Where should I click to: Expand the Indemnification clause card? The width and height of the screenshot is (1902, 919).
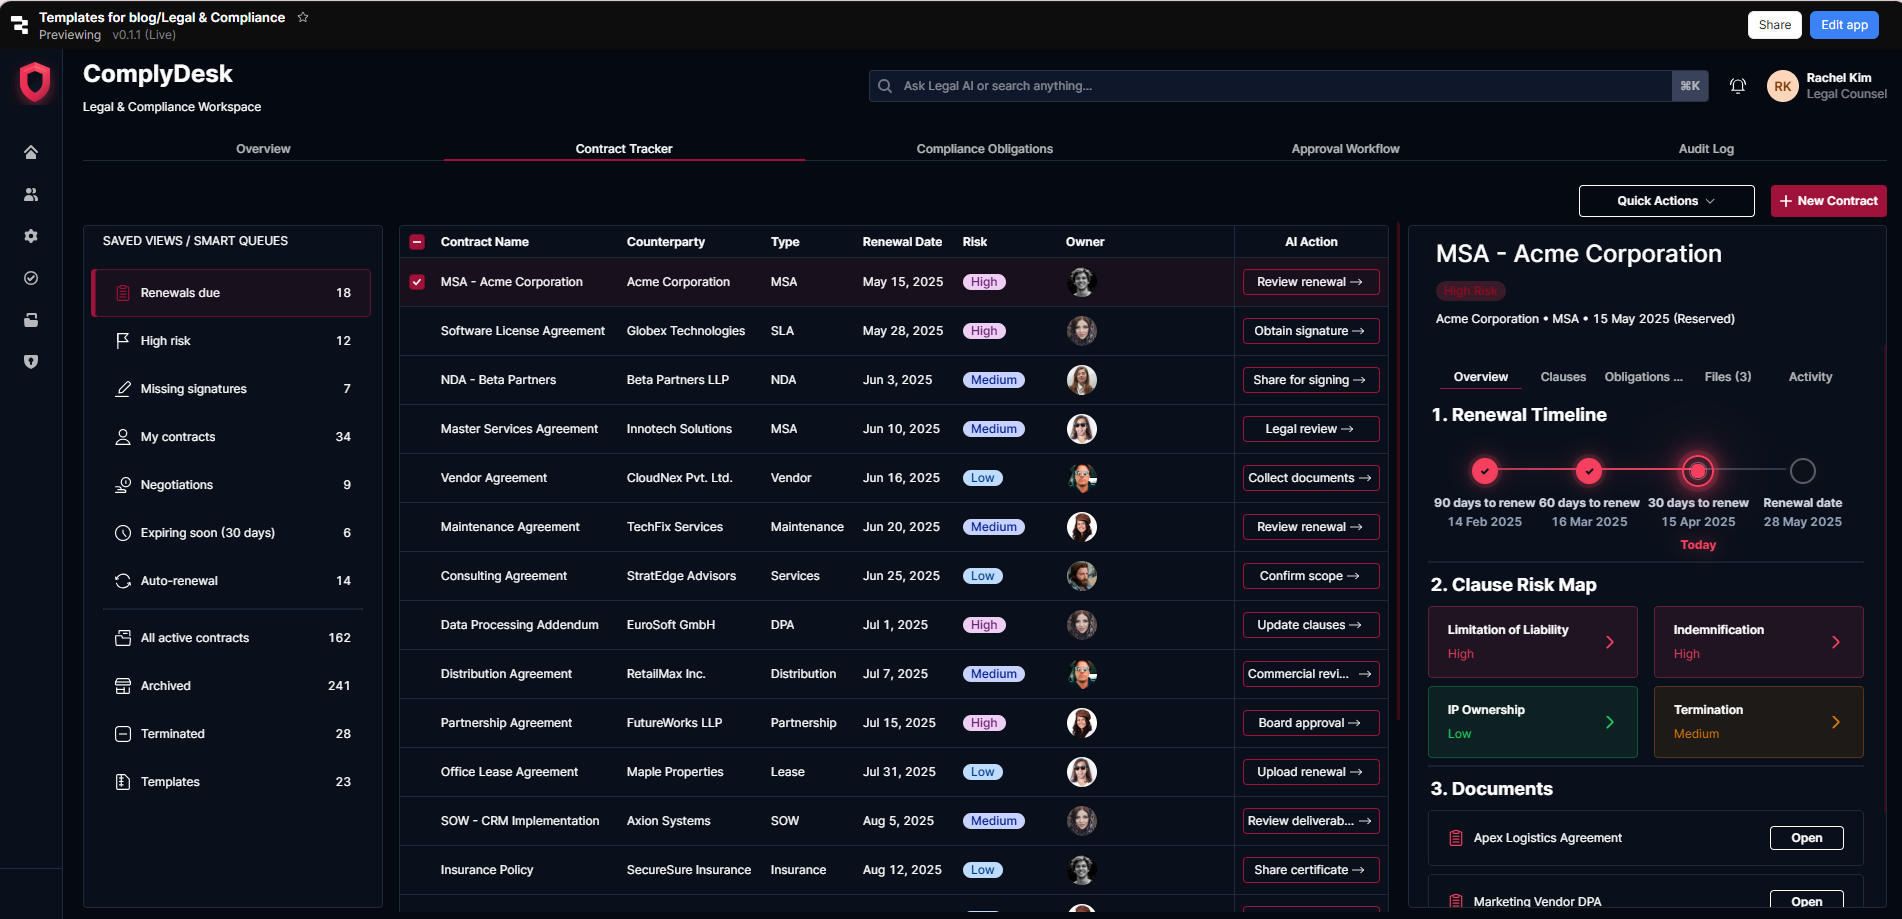pyautogui.click(x=1759, y=642)
